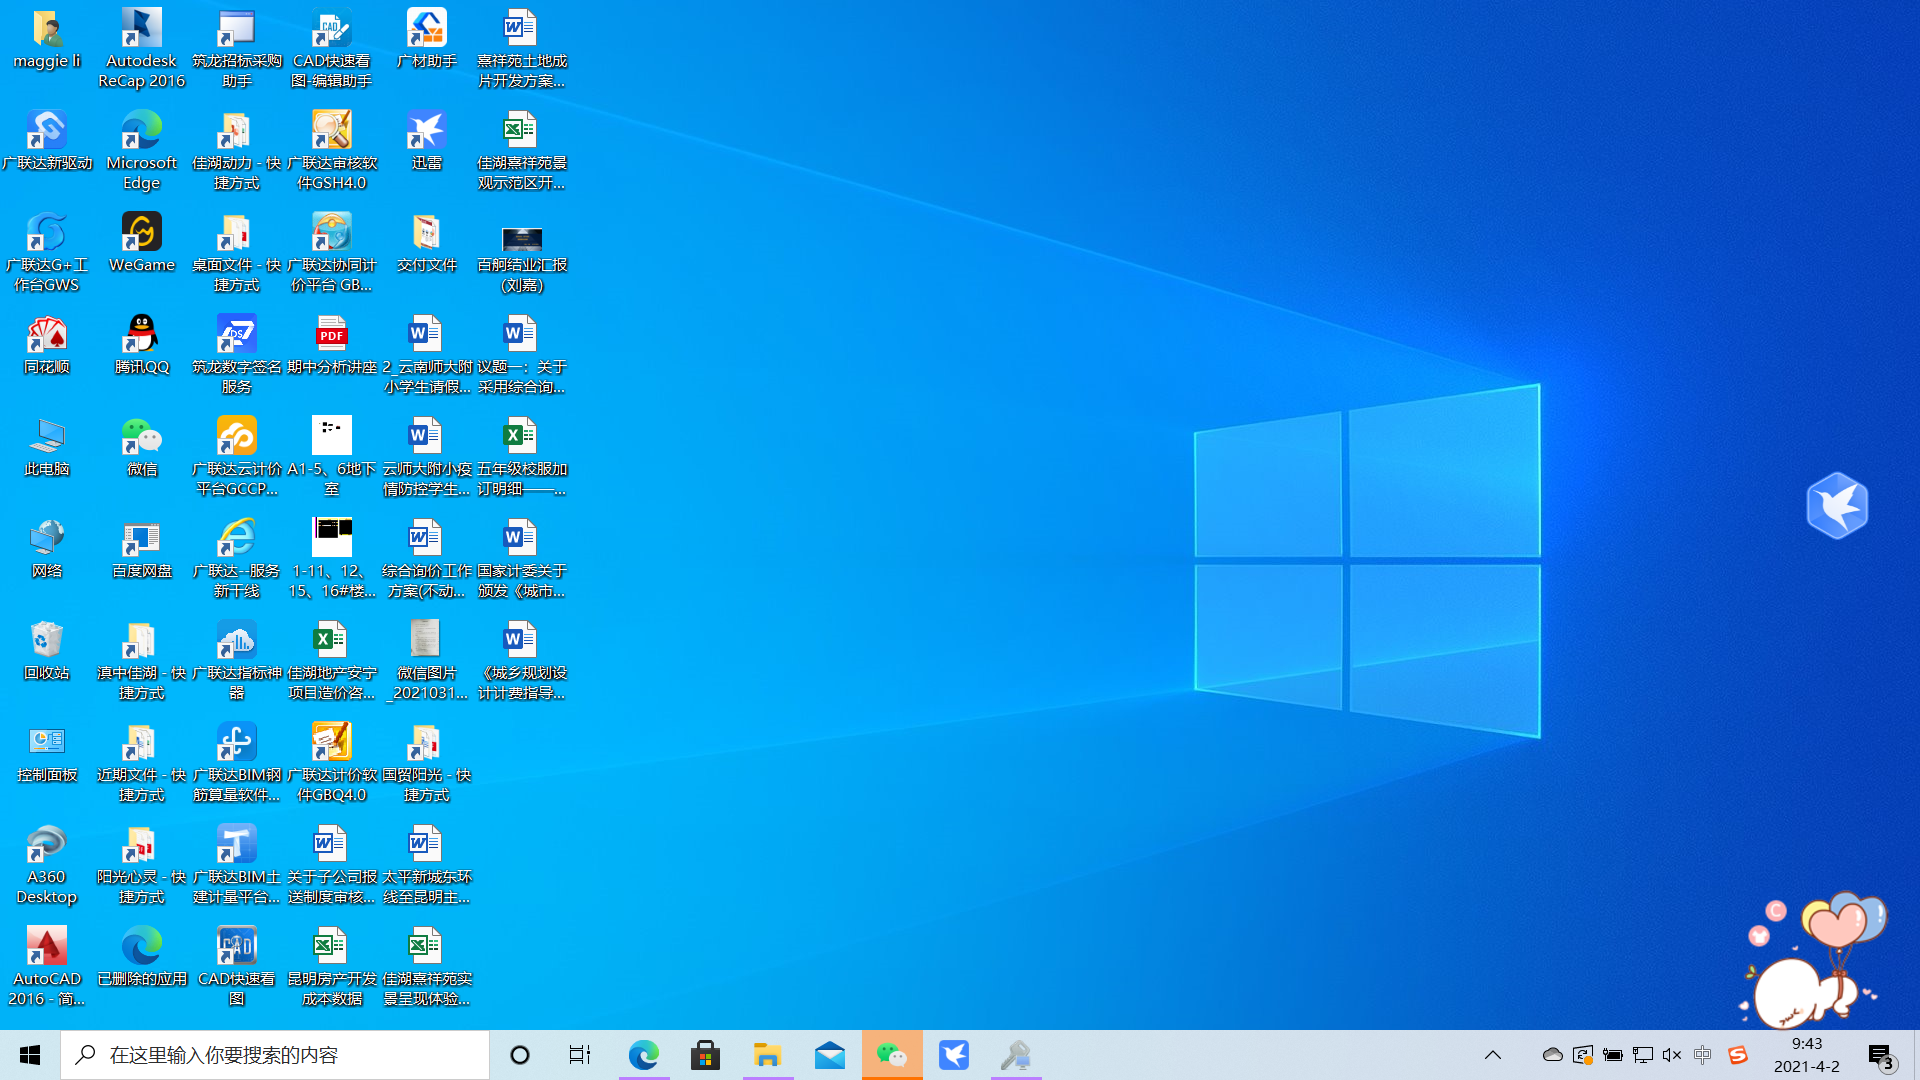1920x1080 pixels.
Task: Open the 期中分析讲座 PDF file
Action: (332, 345)
